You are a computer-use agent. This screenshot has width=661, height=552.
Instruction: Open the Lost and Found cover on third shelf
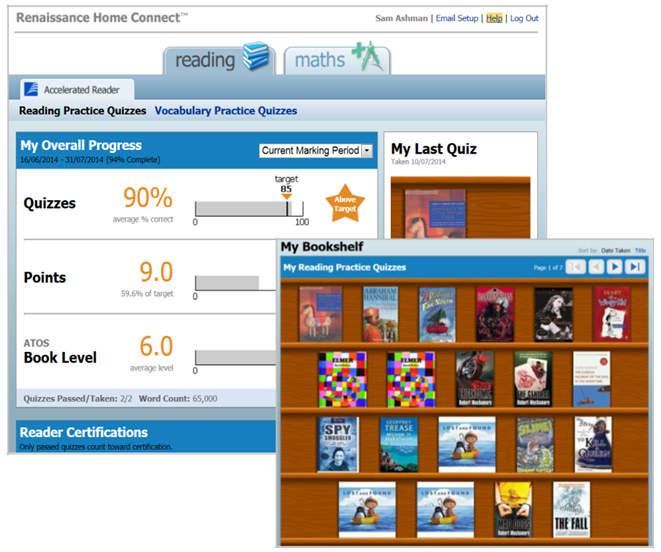click(467, 445)
